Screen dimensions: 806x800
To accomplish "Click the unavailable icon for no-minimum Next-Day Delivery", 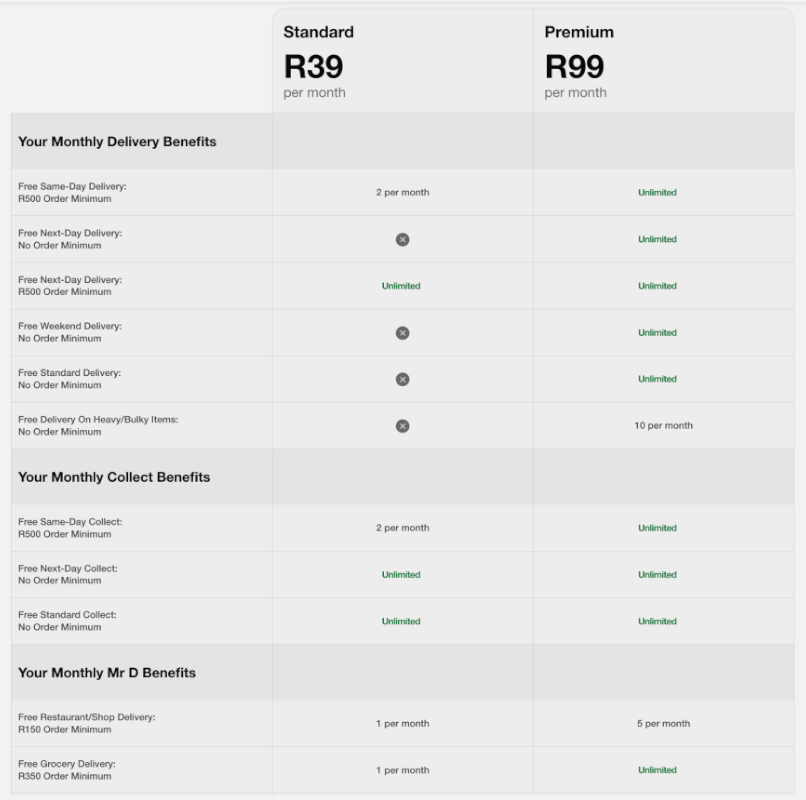I will click(x=402, y=240).
